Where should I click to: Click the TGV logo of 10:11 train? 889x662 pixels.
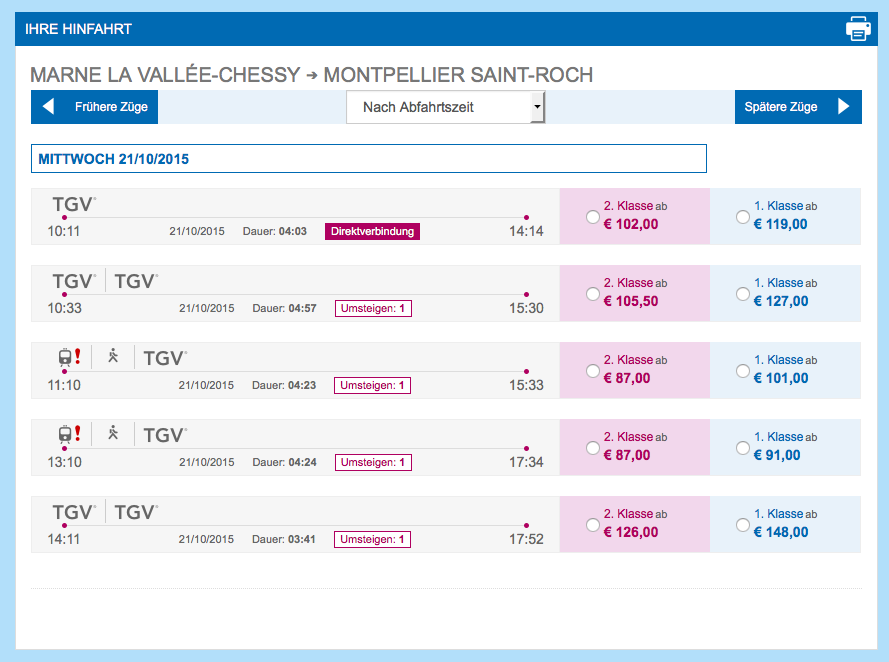pyautogui.click(x=73, y=204)
